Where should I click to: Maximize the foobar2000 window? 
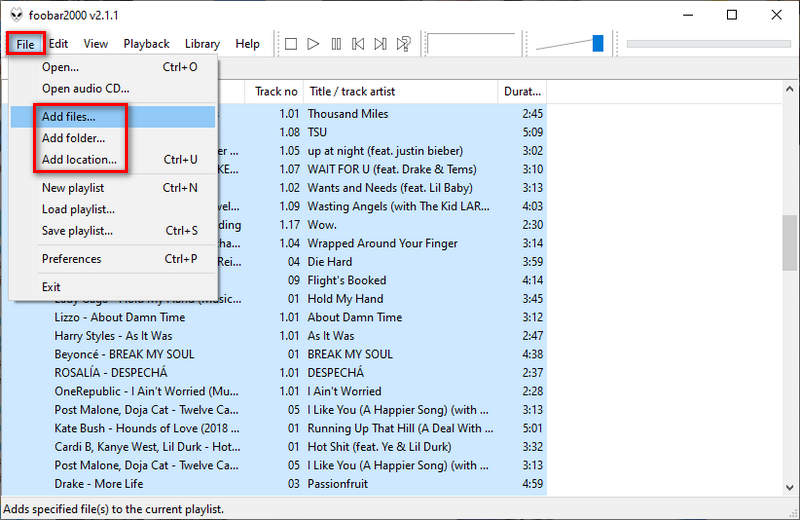click(x=732, y=15)
